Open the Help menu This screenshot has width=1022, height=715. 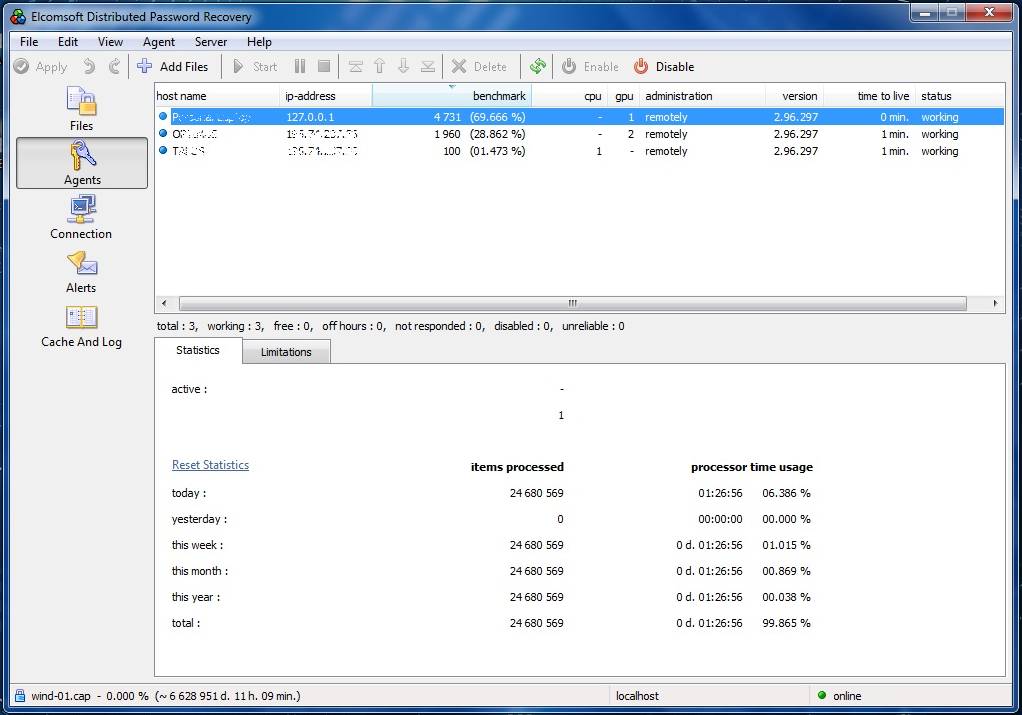259,42
